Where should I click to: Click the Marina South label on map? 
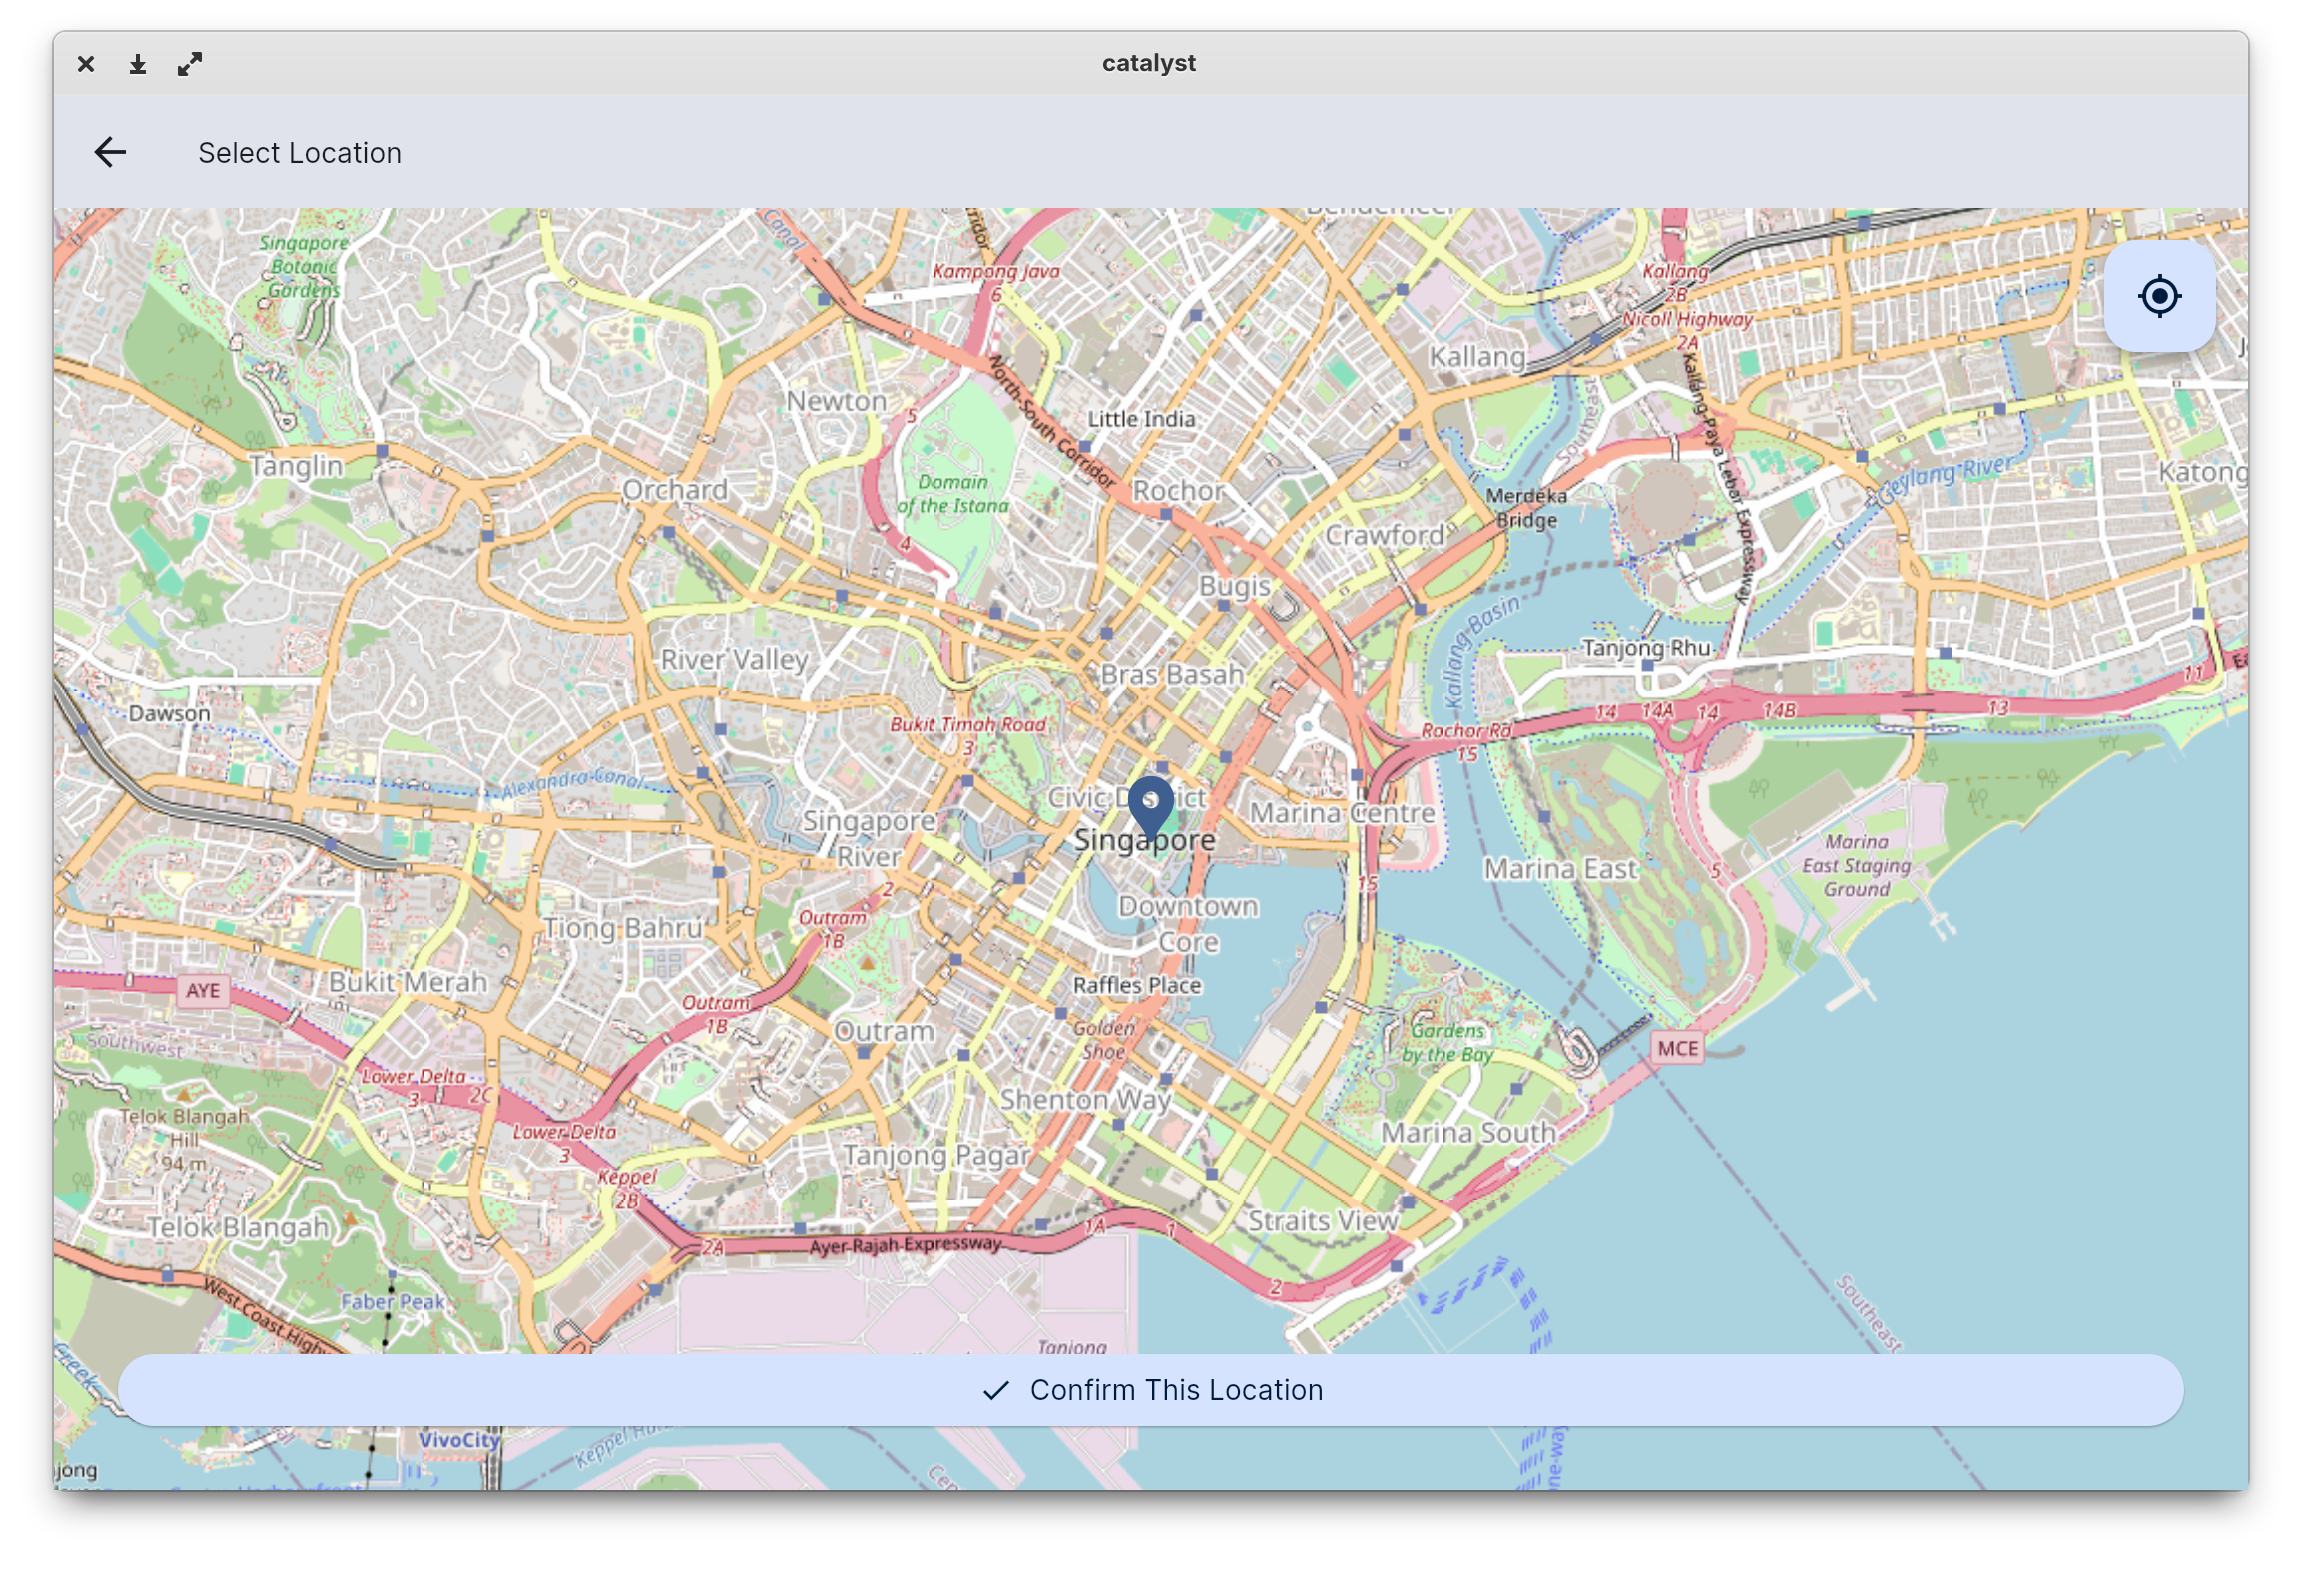tap(1468, 1132)
